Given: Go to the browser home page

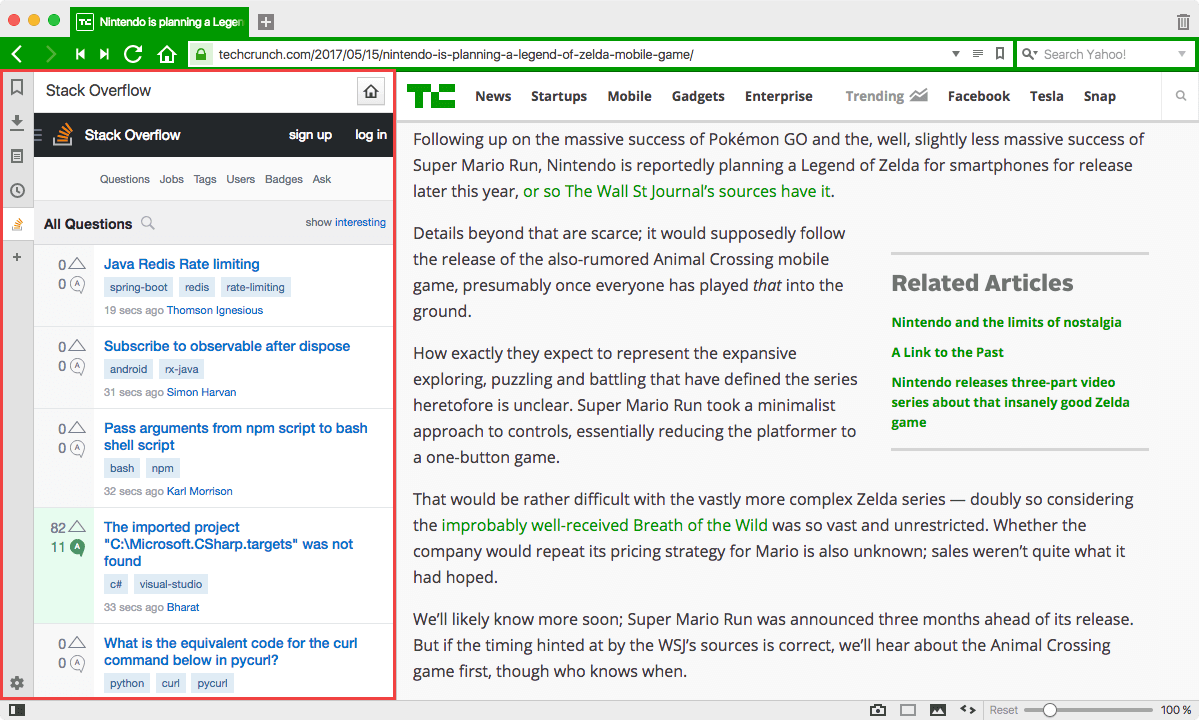Looking at the screenshot, I should [x=167, y=54].
